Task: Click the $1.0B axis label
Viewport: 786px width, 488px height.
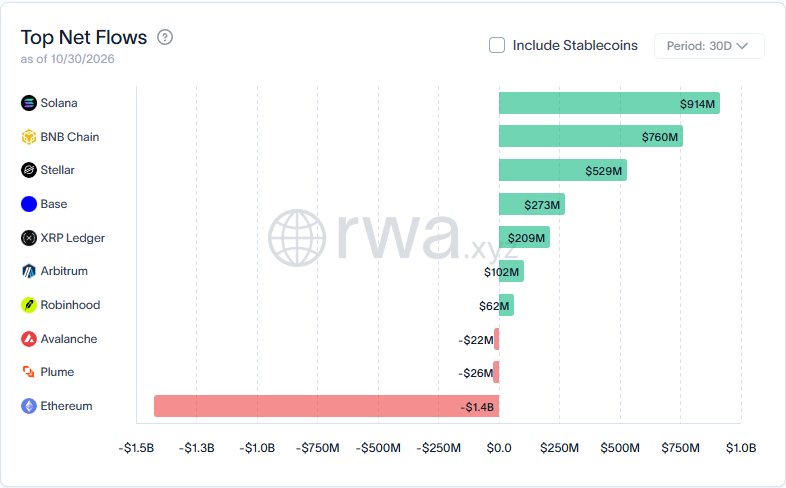Action: pyautogui.click(x=741, y=448)
